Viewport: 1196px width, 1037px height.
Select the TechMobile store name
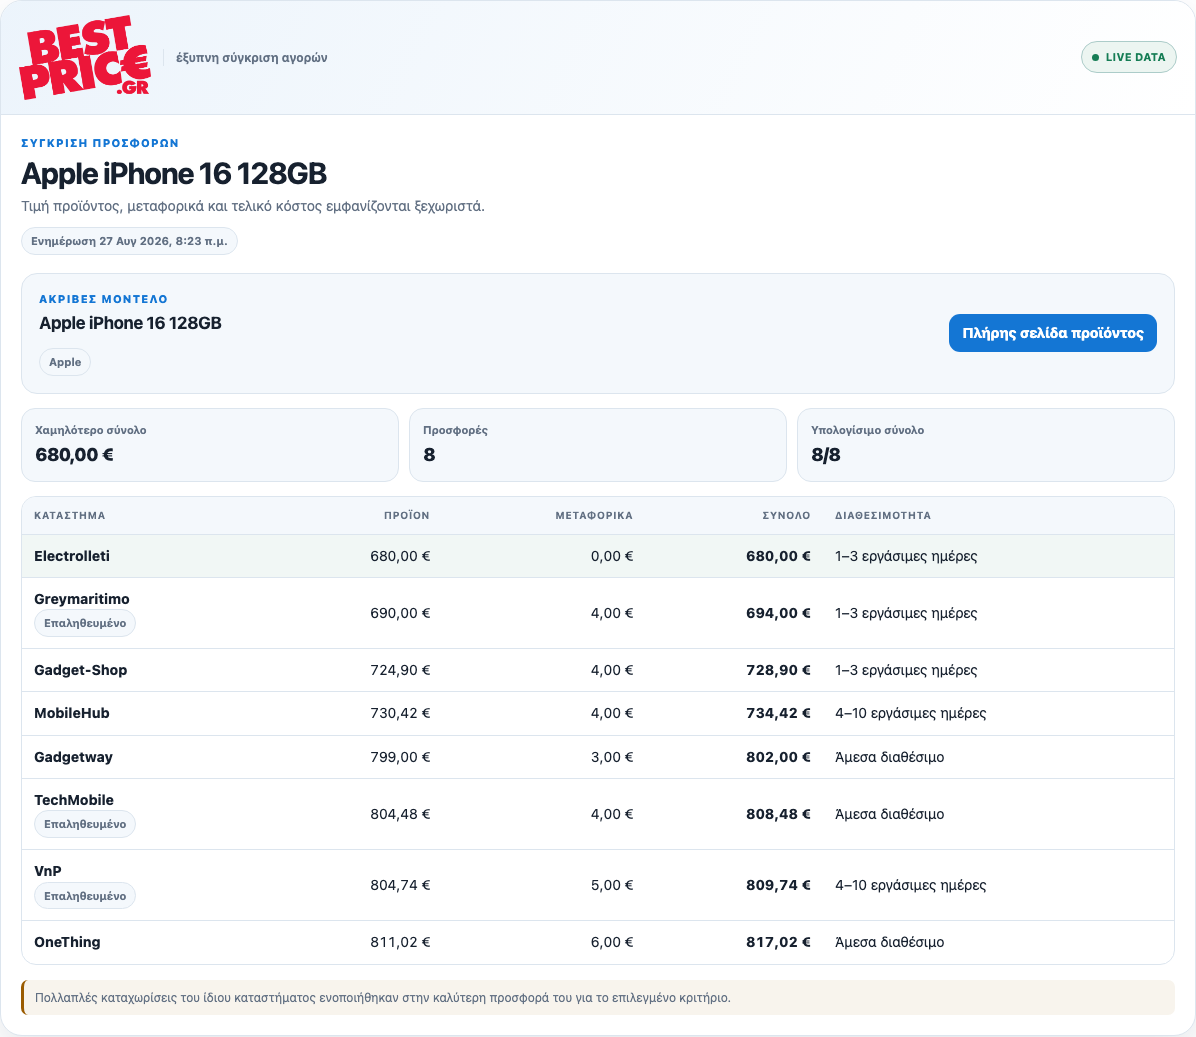(x=73, y=800)
